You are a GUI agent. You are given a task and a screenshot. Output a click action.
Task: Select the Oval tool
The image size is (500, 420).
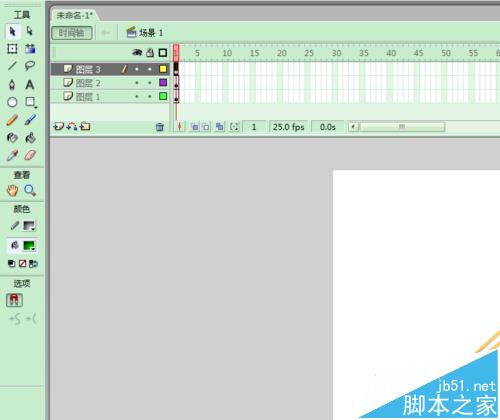coord(12,102)
